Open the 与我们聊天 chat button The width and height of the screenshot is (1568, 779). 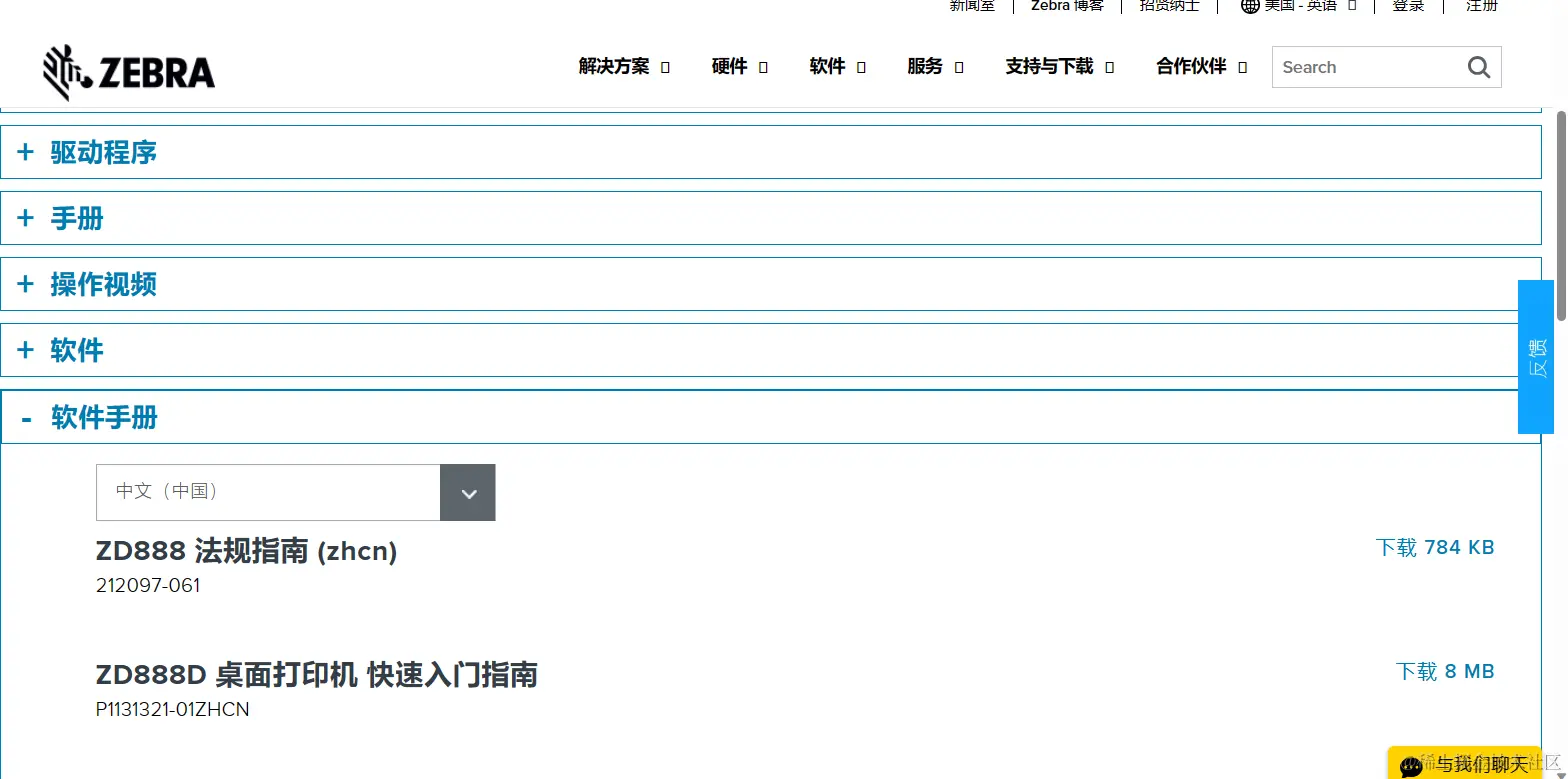1464,764
